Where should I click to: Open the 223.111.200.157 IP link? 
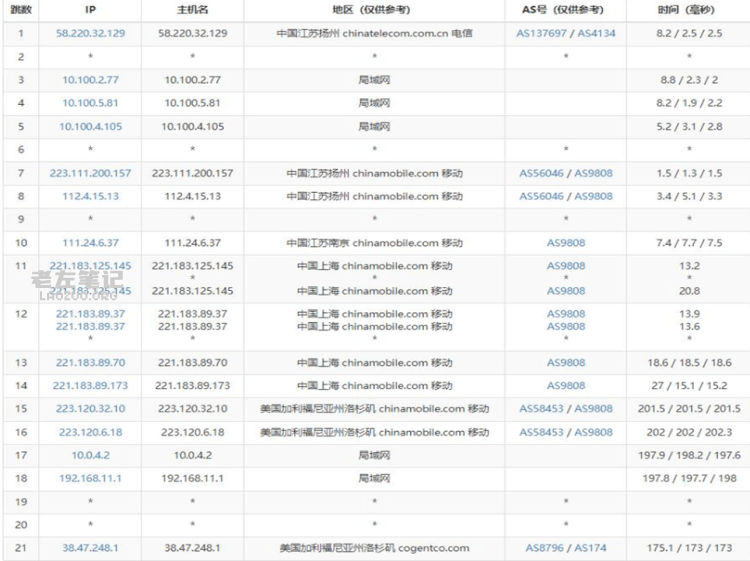(x=91, y=173)
